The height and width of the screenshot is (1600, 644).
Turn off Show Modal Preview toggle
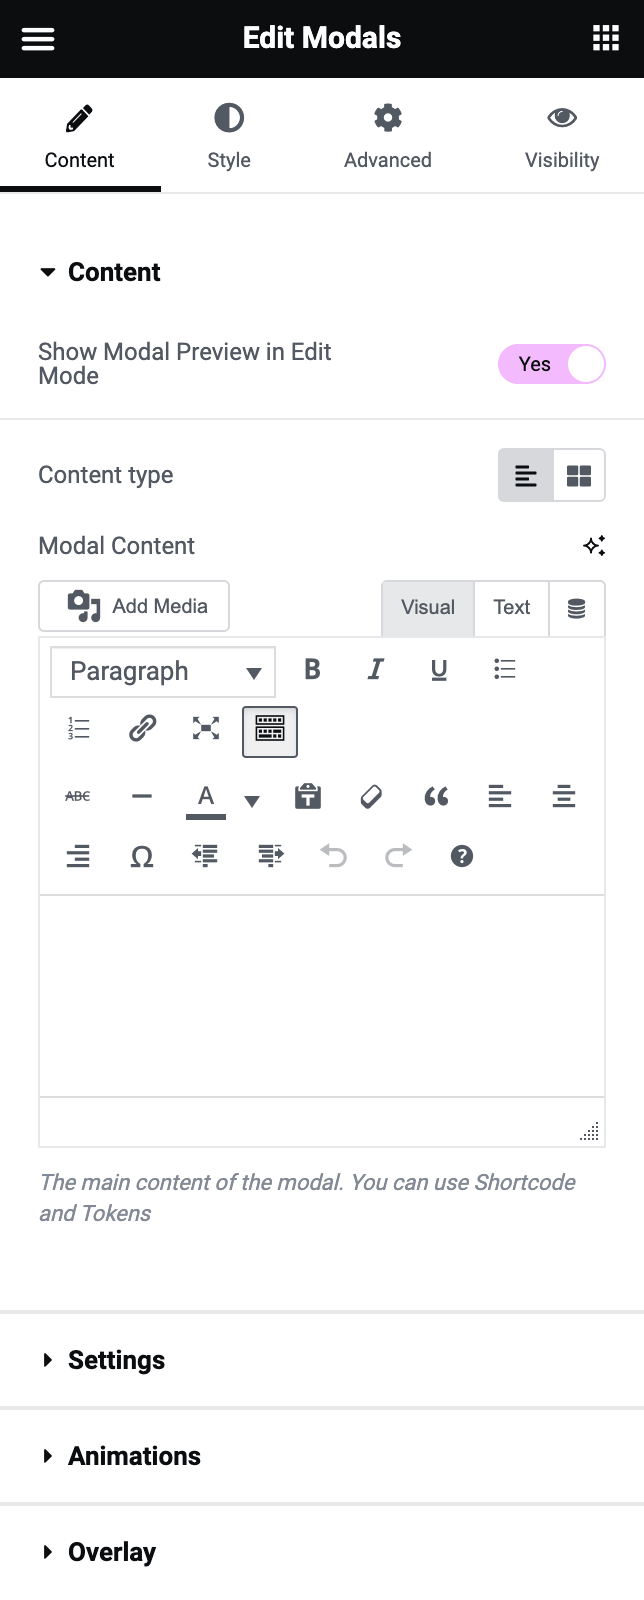click(552, 364)
